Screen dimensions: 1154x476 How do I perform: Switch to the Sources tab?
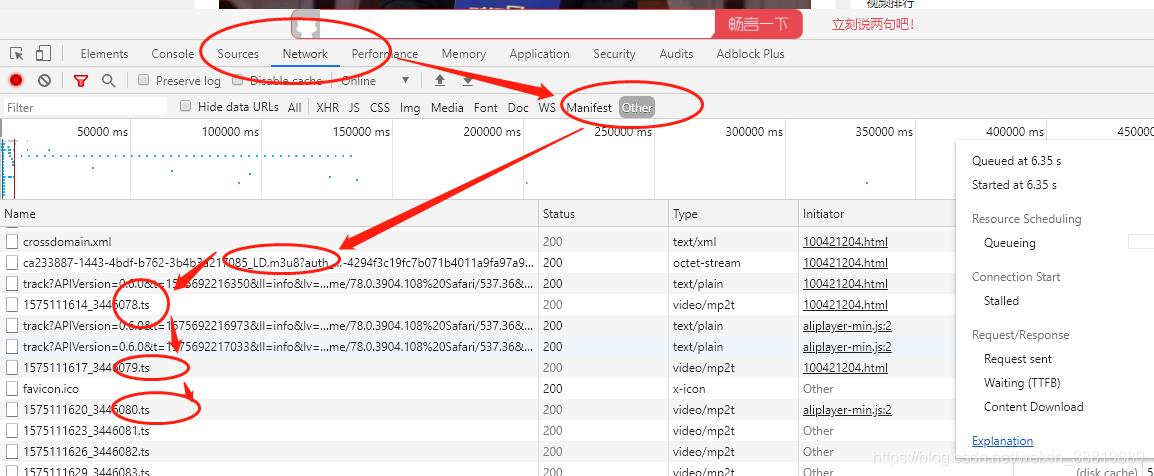click(238, 54)
